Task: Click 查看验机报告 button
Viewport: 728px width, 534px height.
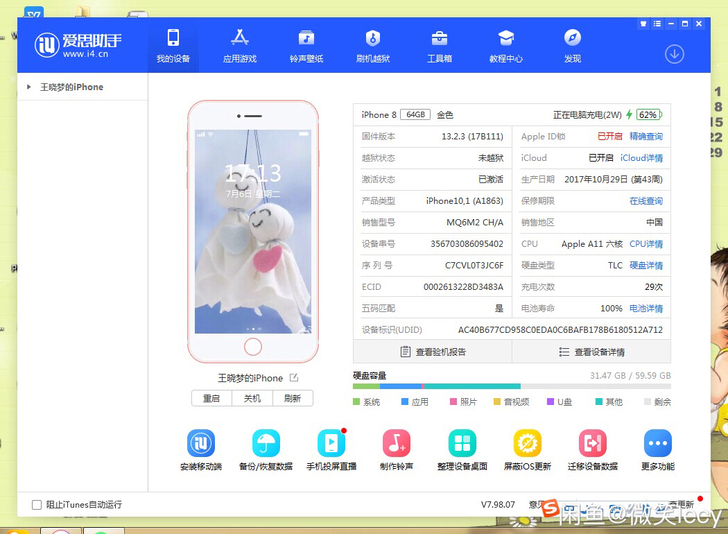Action: [433, 352]
